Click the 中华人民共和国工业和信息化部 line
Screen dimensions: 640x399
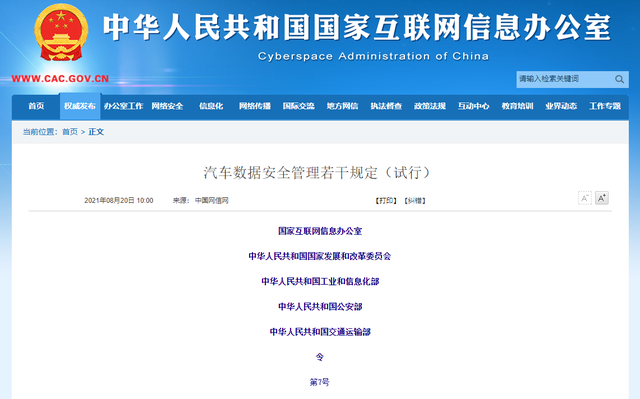(x=320, y=282)
